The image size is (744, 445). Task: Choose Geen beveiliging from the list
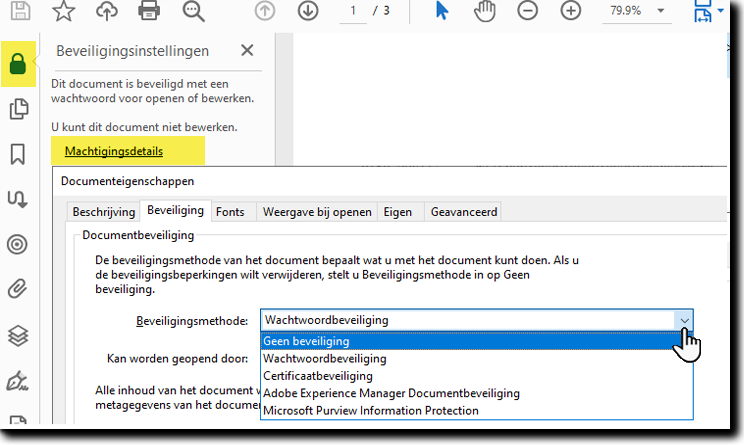(x=477, y=341)
